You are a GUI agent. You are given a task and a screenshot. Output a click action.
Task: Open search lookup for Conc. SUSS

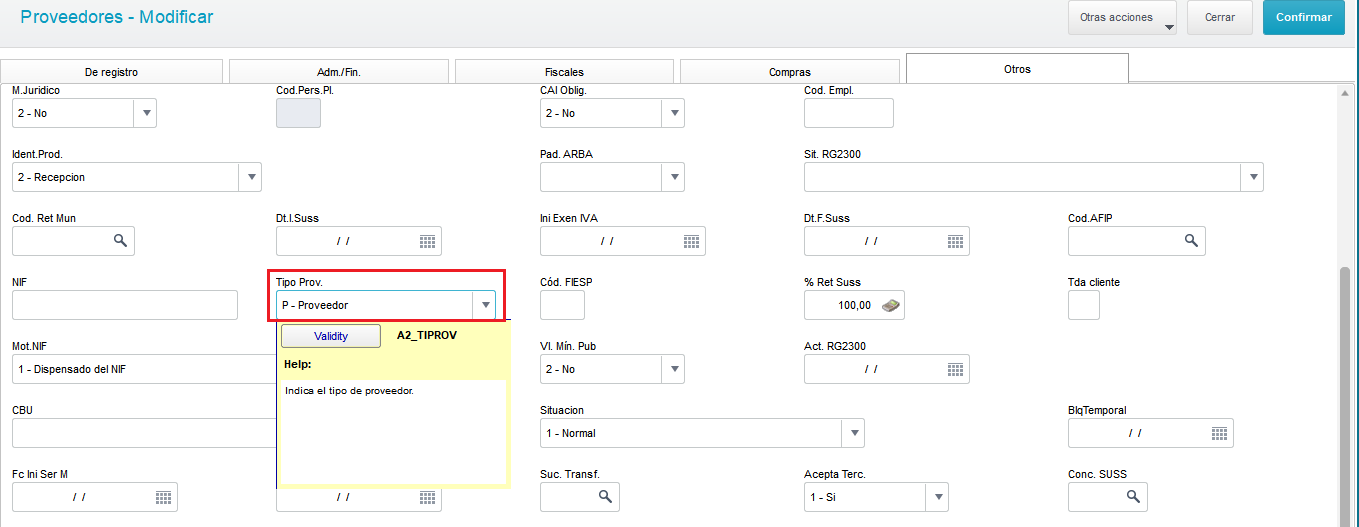click(1133, 497)
